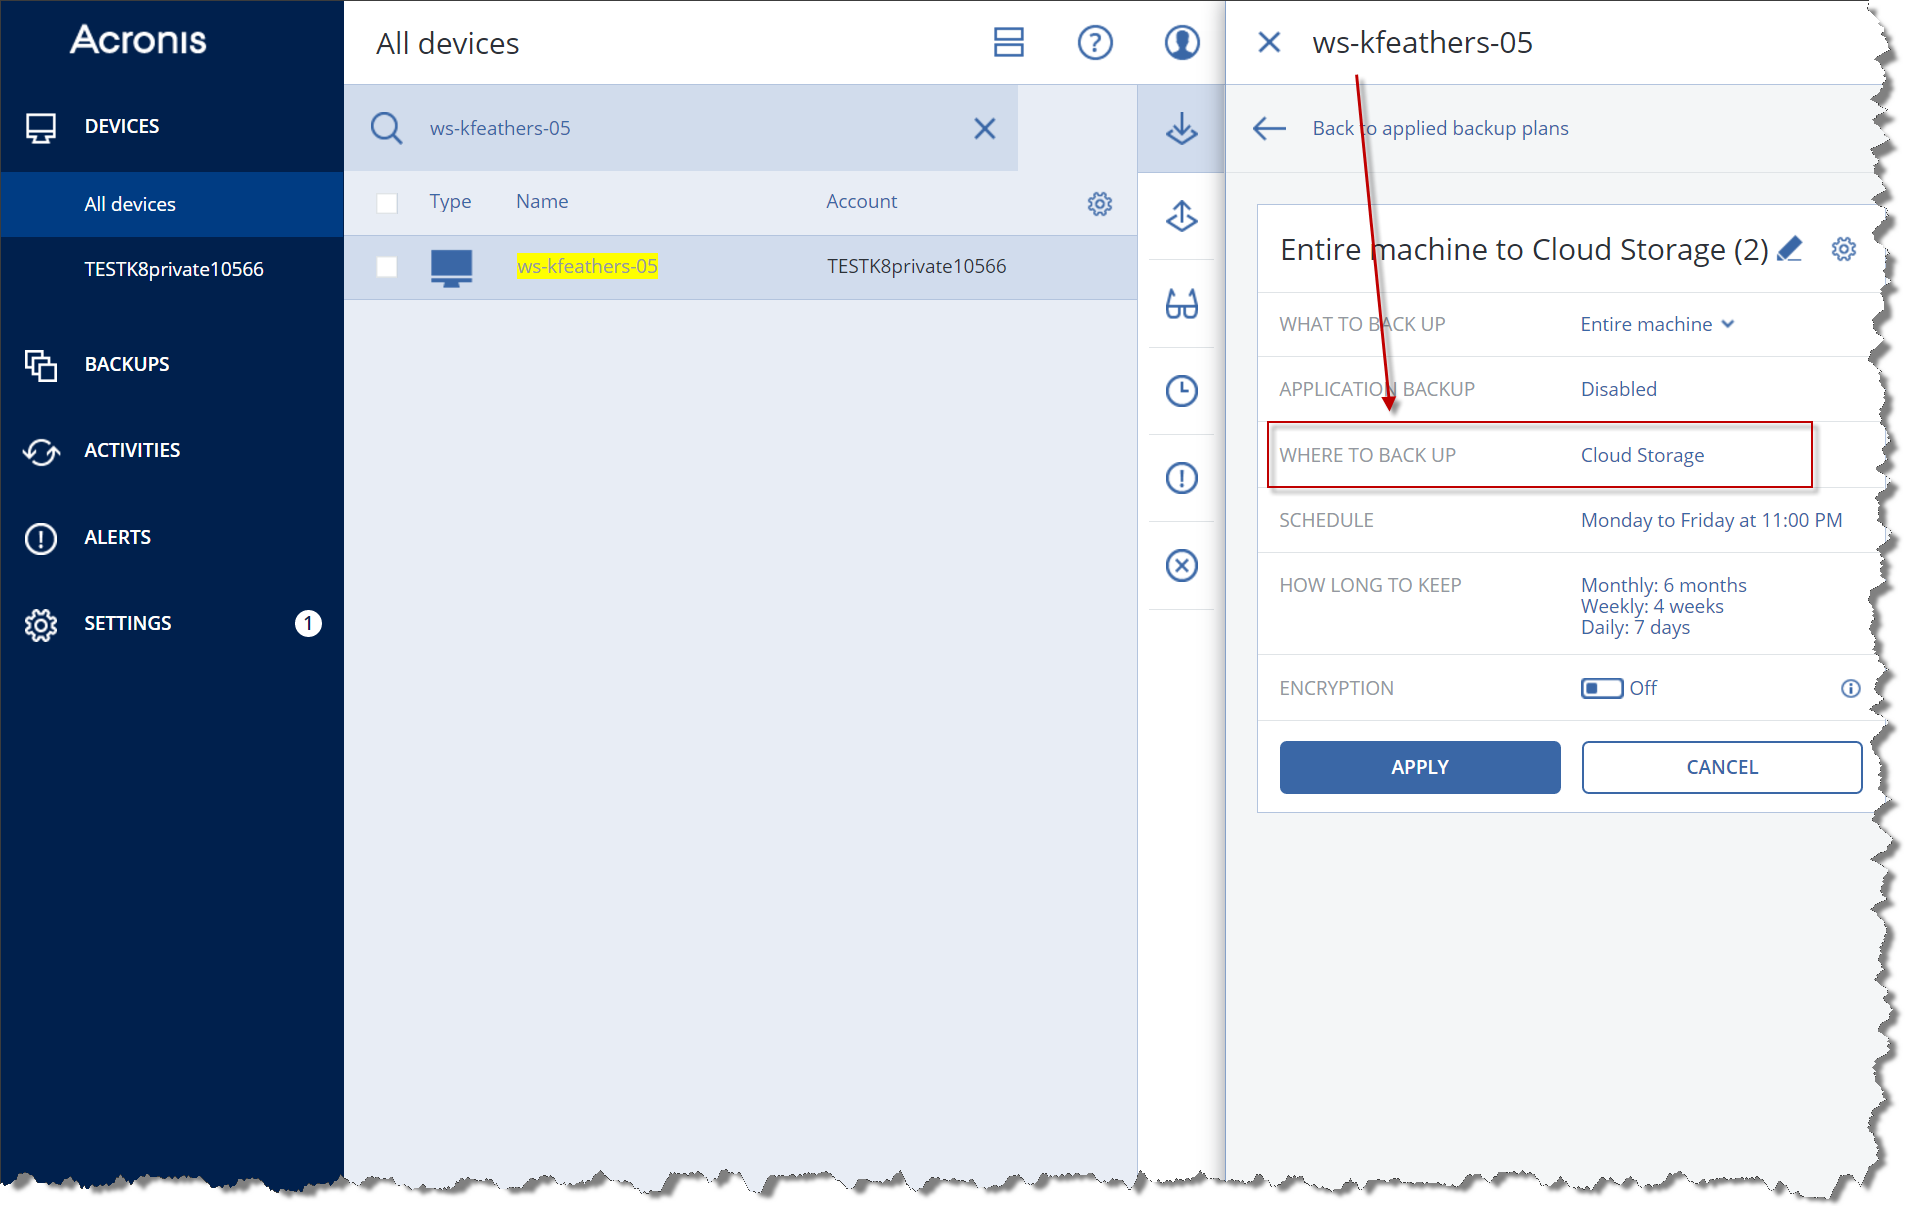Open the ACTIVITIES menu
The image size is (1905, 1206).
click(132, 451)
